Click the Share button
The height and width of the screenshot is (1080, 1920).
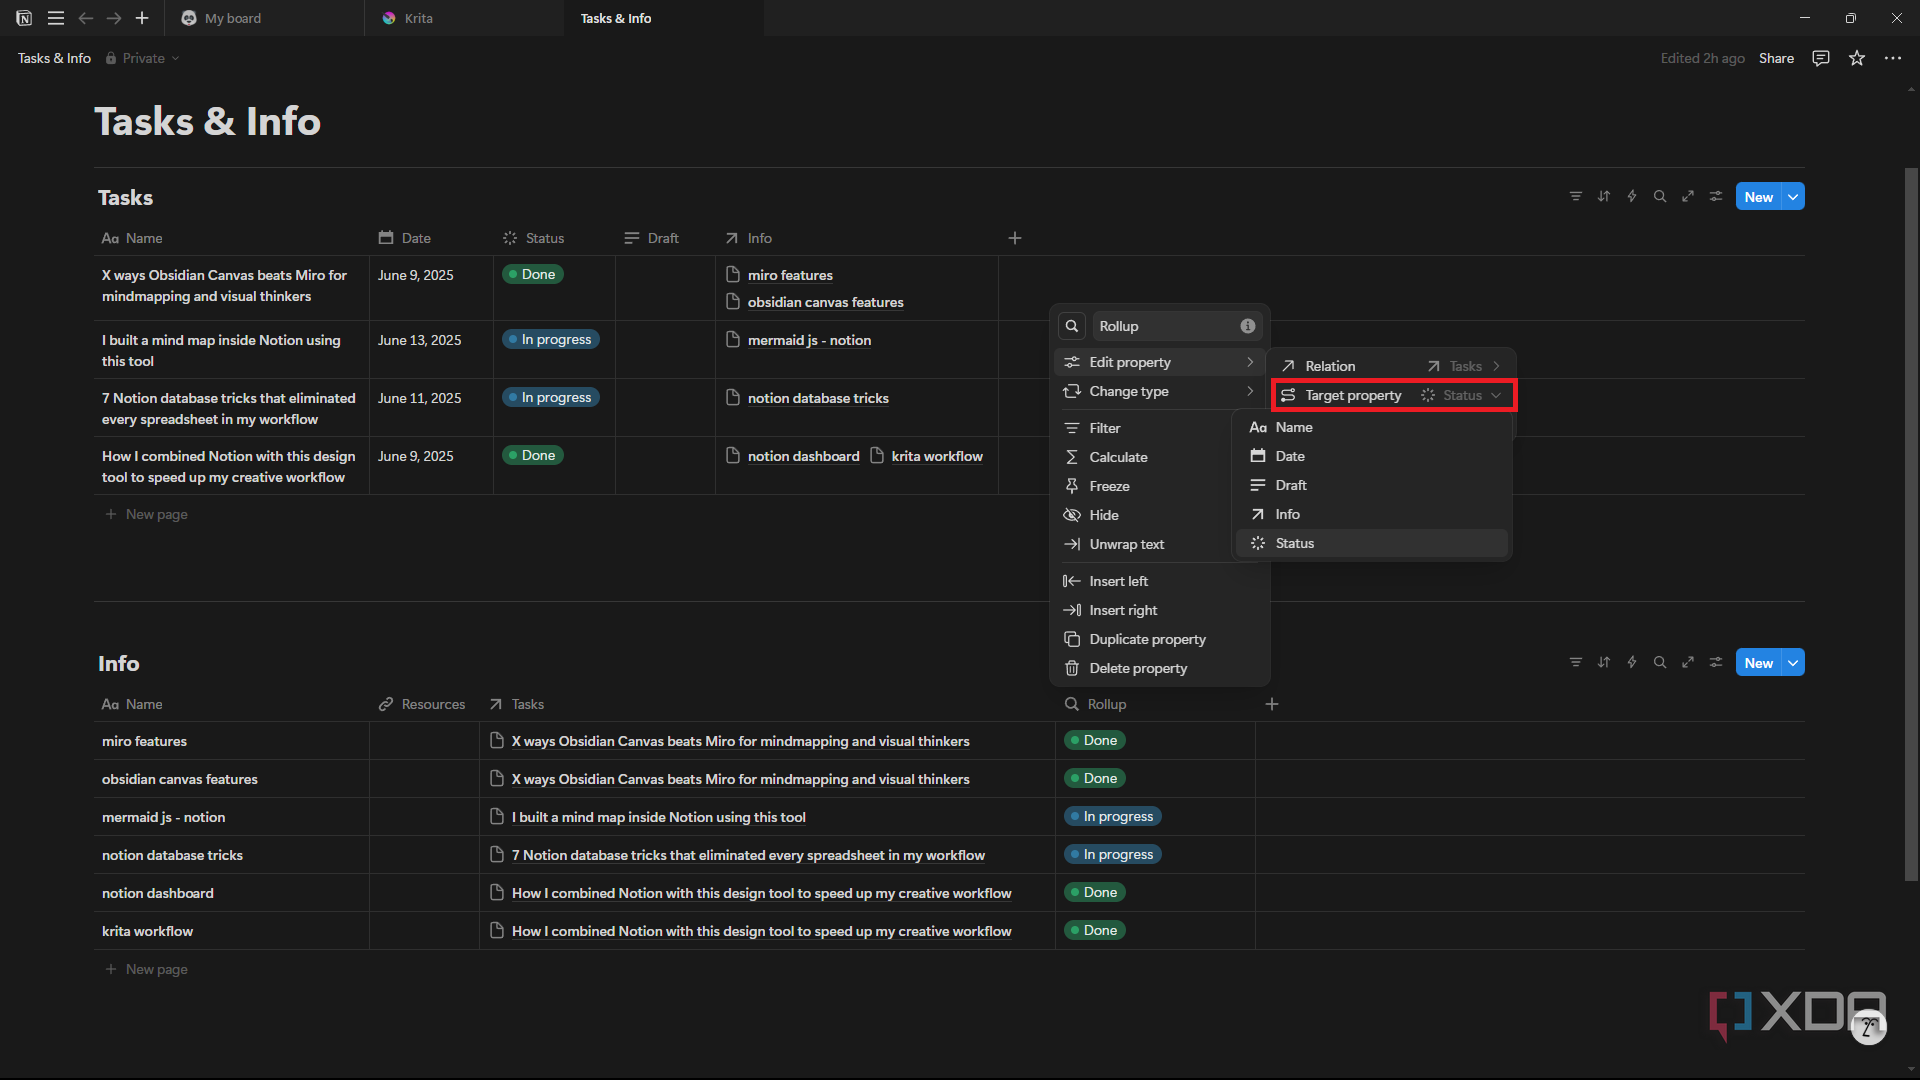click(x=1776, y=58)
